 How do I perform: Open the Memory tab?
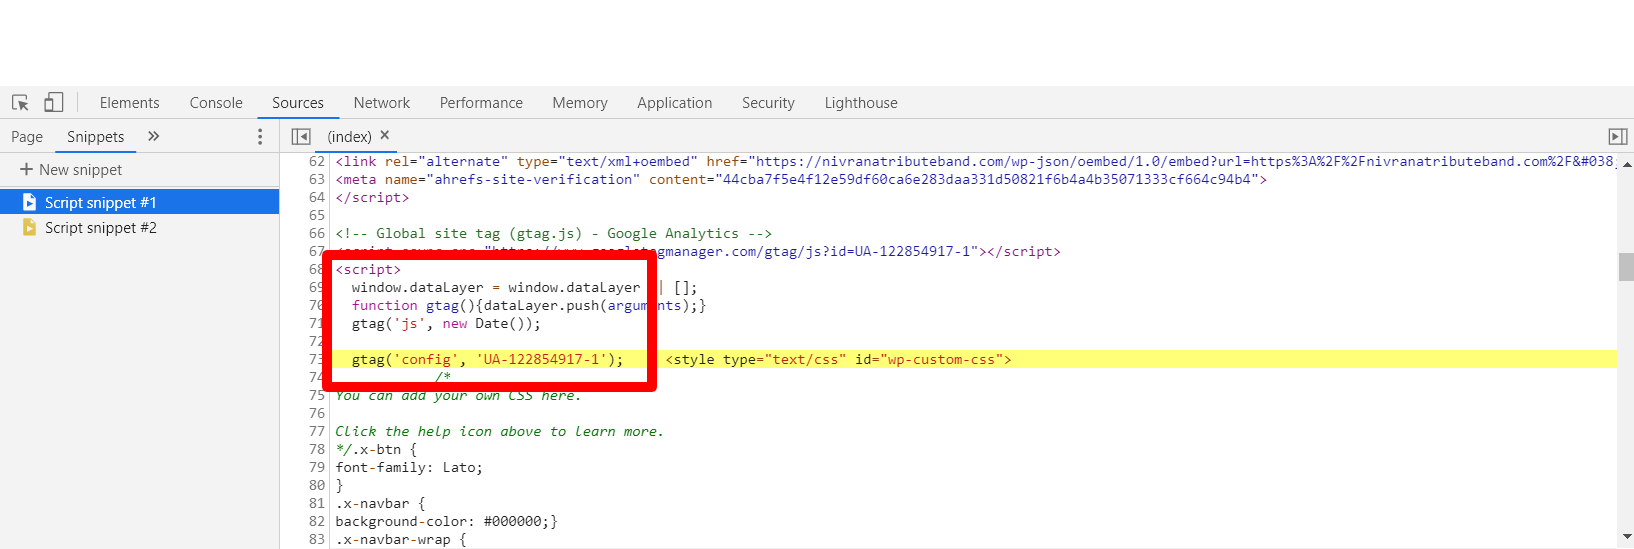[580, 103]
